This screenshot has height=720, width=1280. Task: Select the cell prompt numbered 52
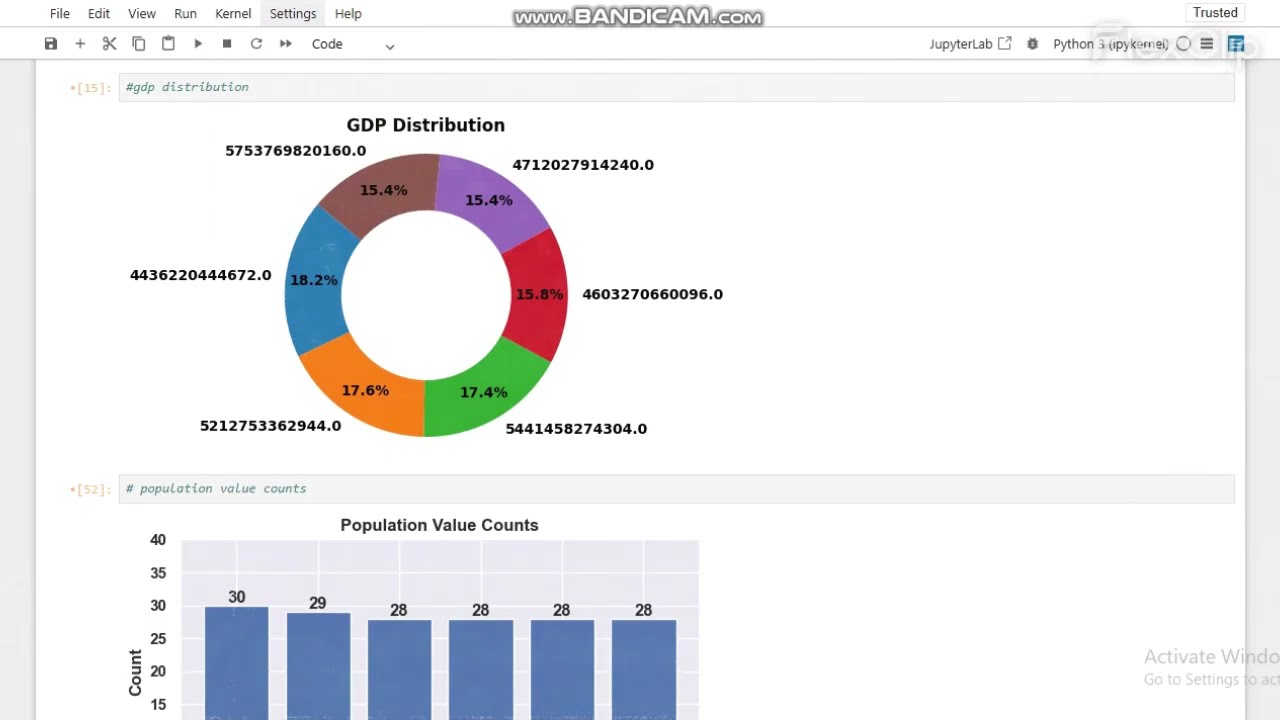tap(90, 490)
